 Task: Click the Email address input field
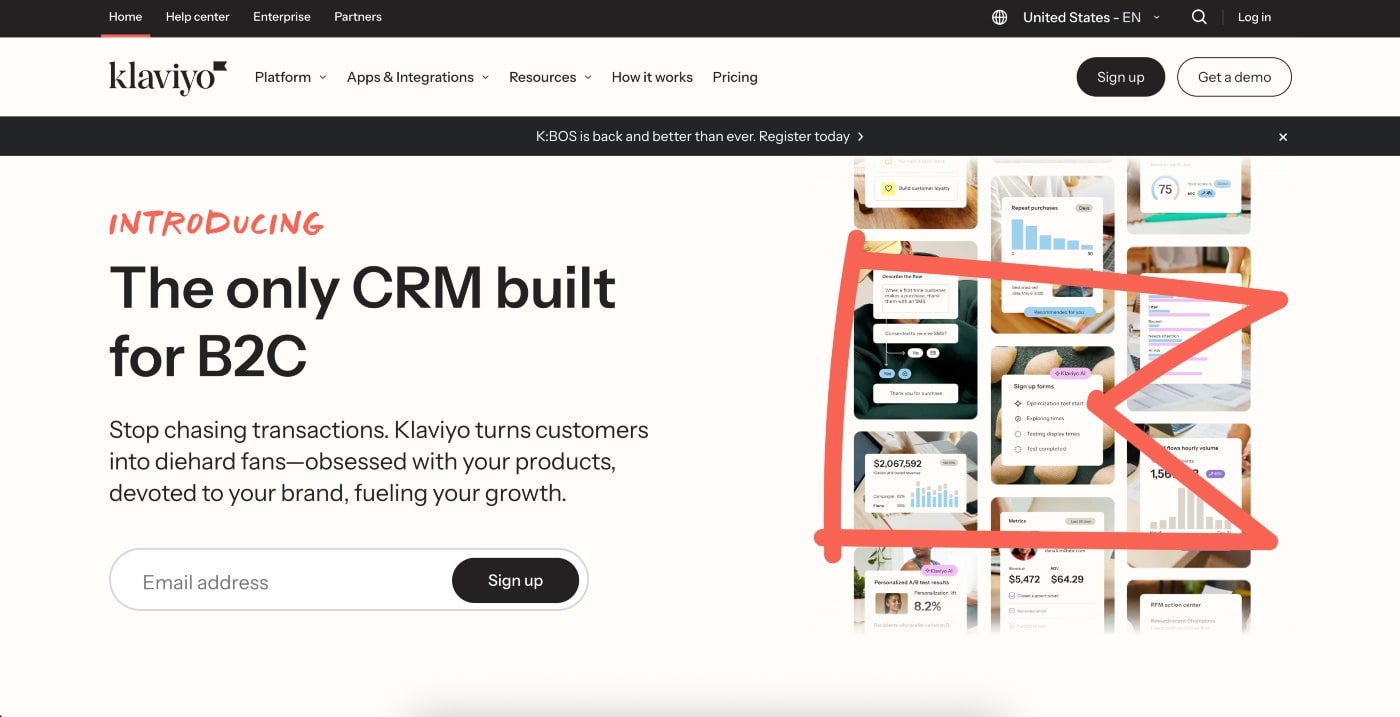(280, 581)
